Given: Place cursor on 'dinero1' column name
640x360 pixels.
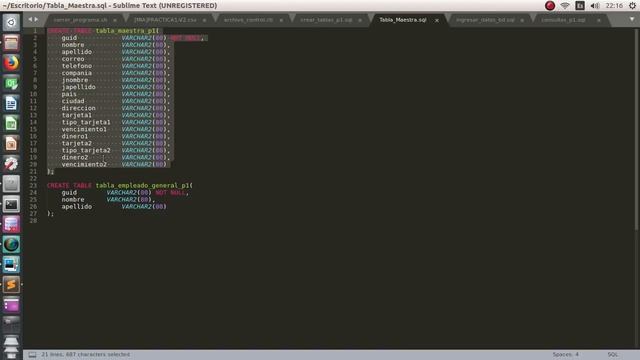Looking at the screenshot, I should click(x=75, y=136).
